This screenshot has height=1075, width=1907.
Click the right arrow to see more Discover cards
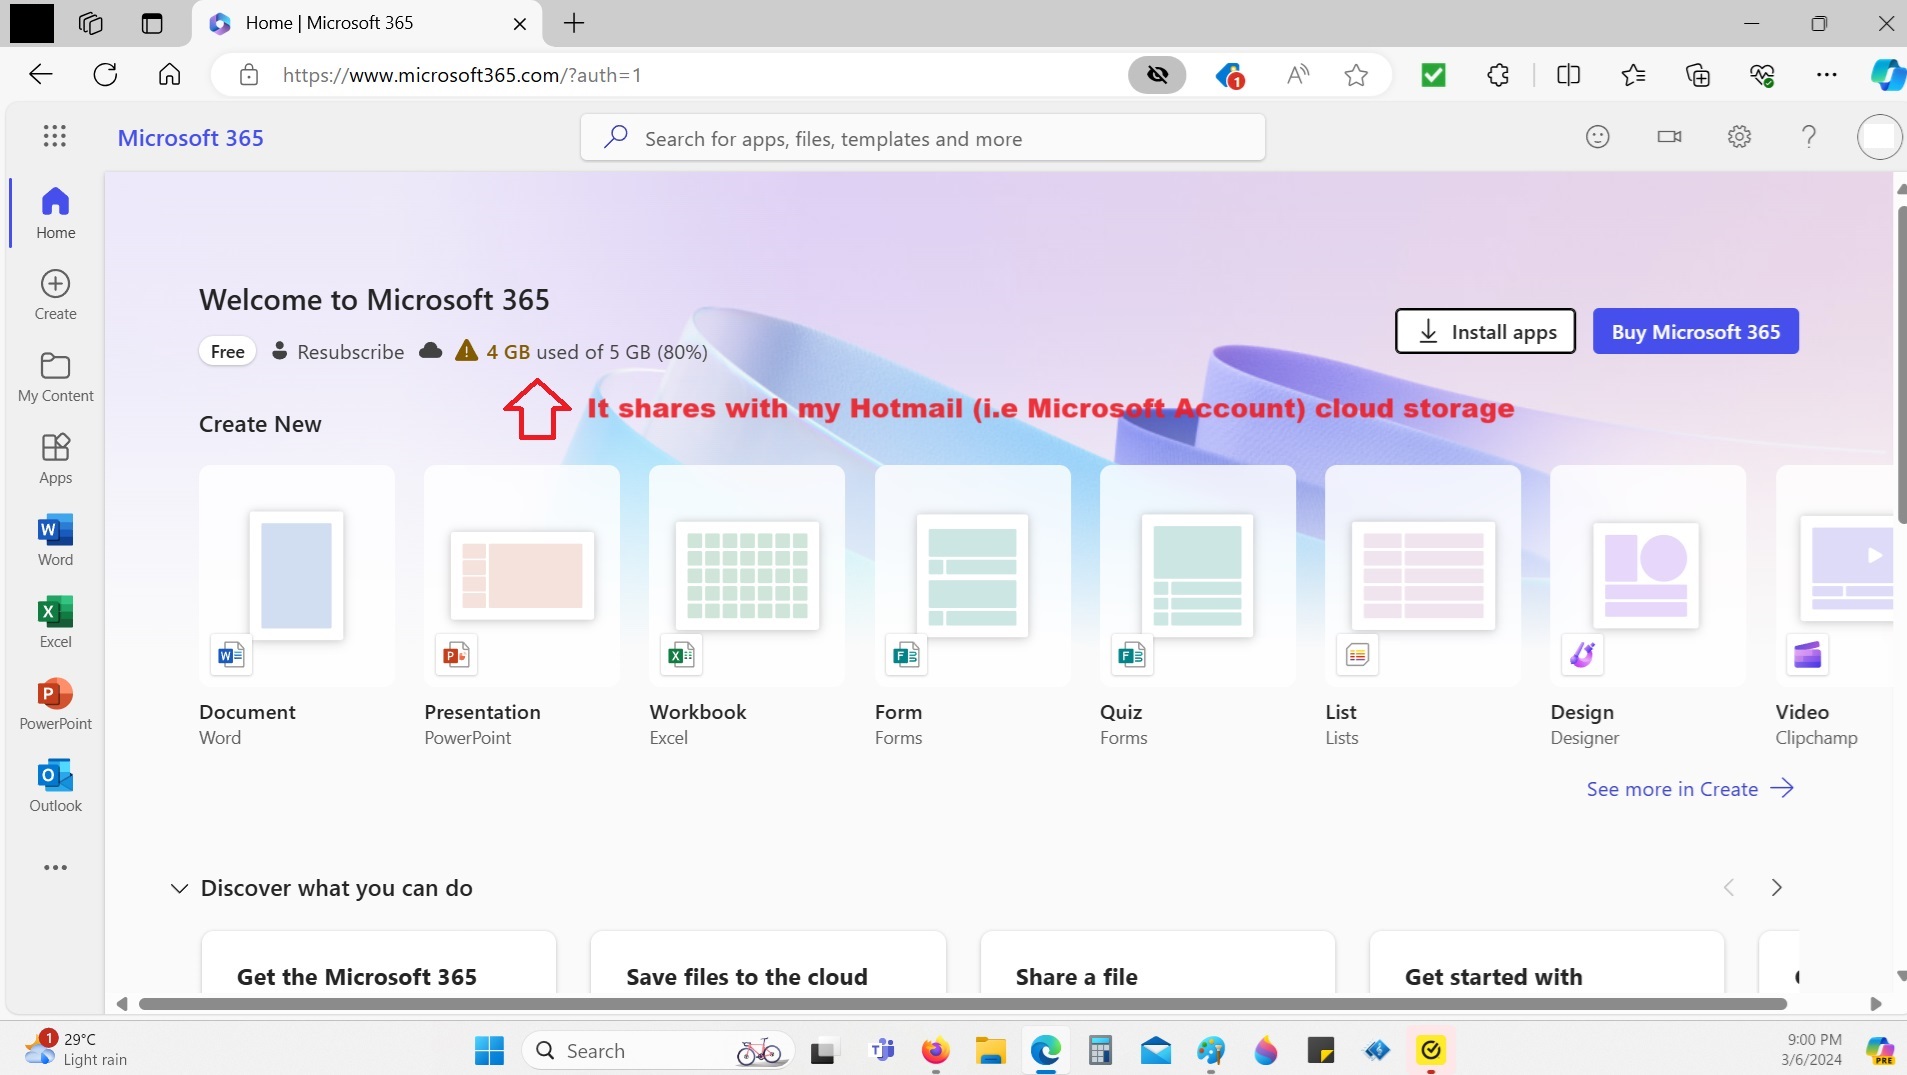(1777, 887)
